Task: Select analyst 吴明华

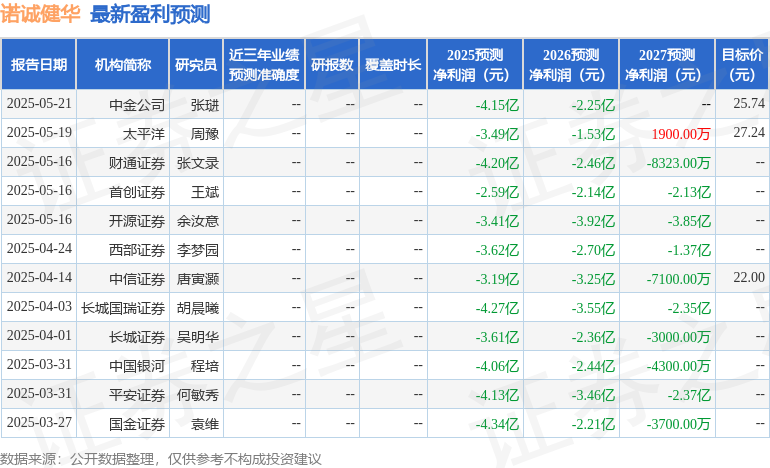Action: pos(198,336)
